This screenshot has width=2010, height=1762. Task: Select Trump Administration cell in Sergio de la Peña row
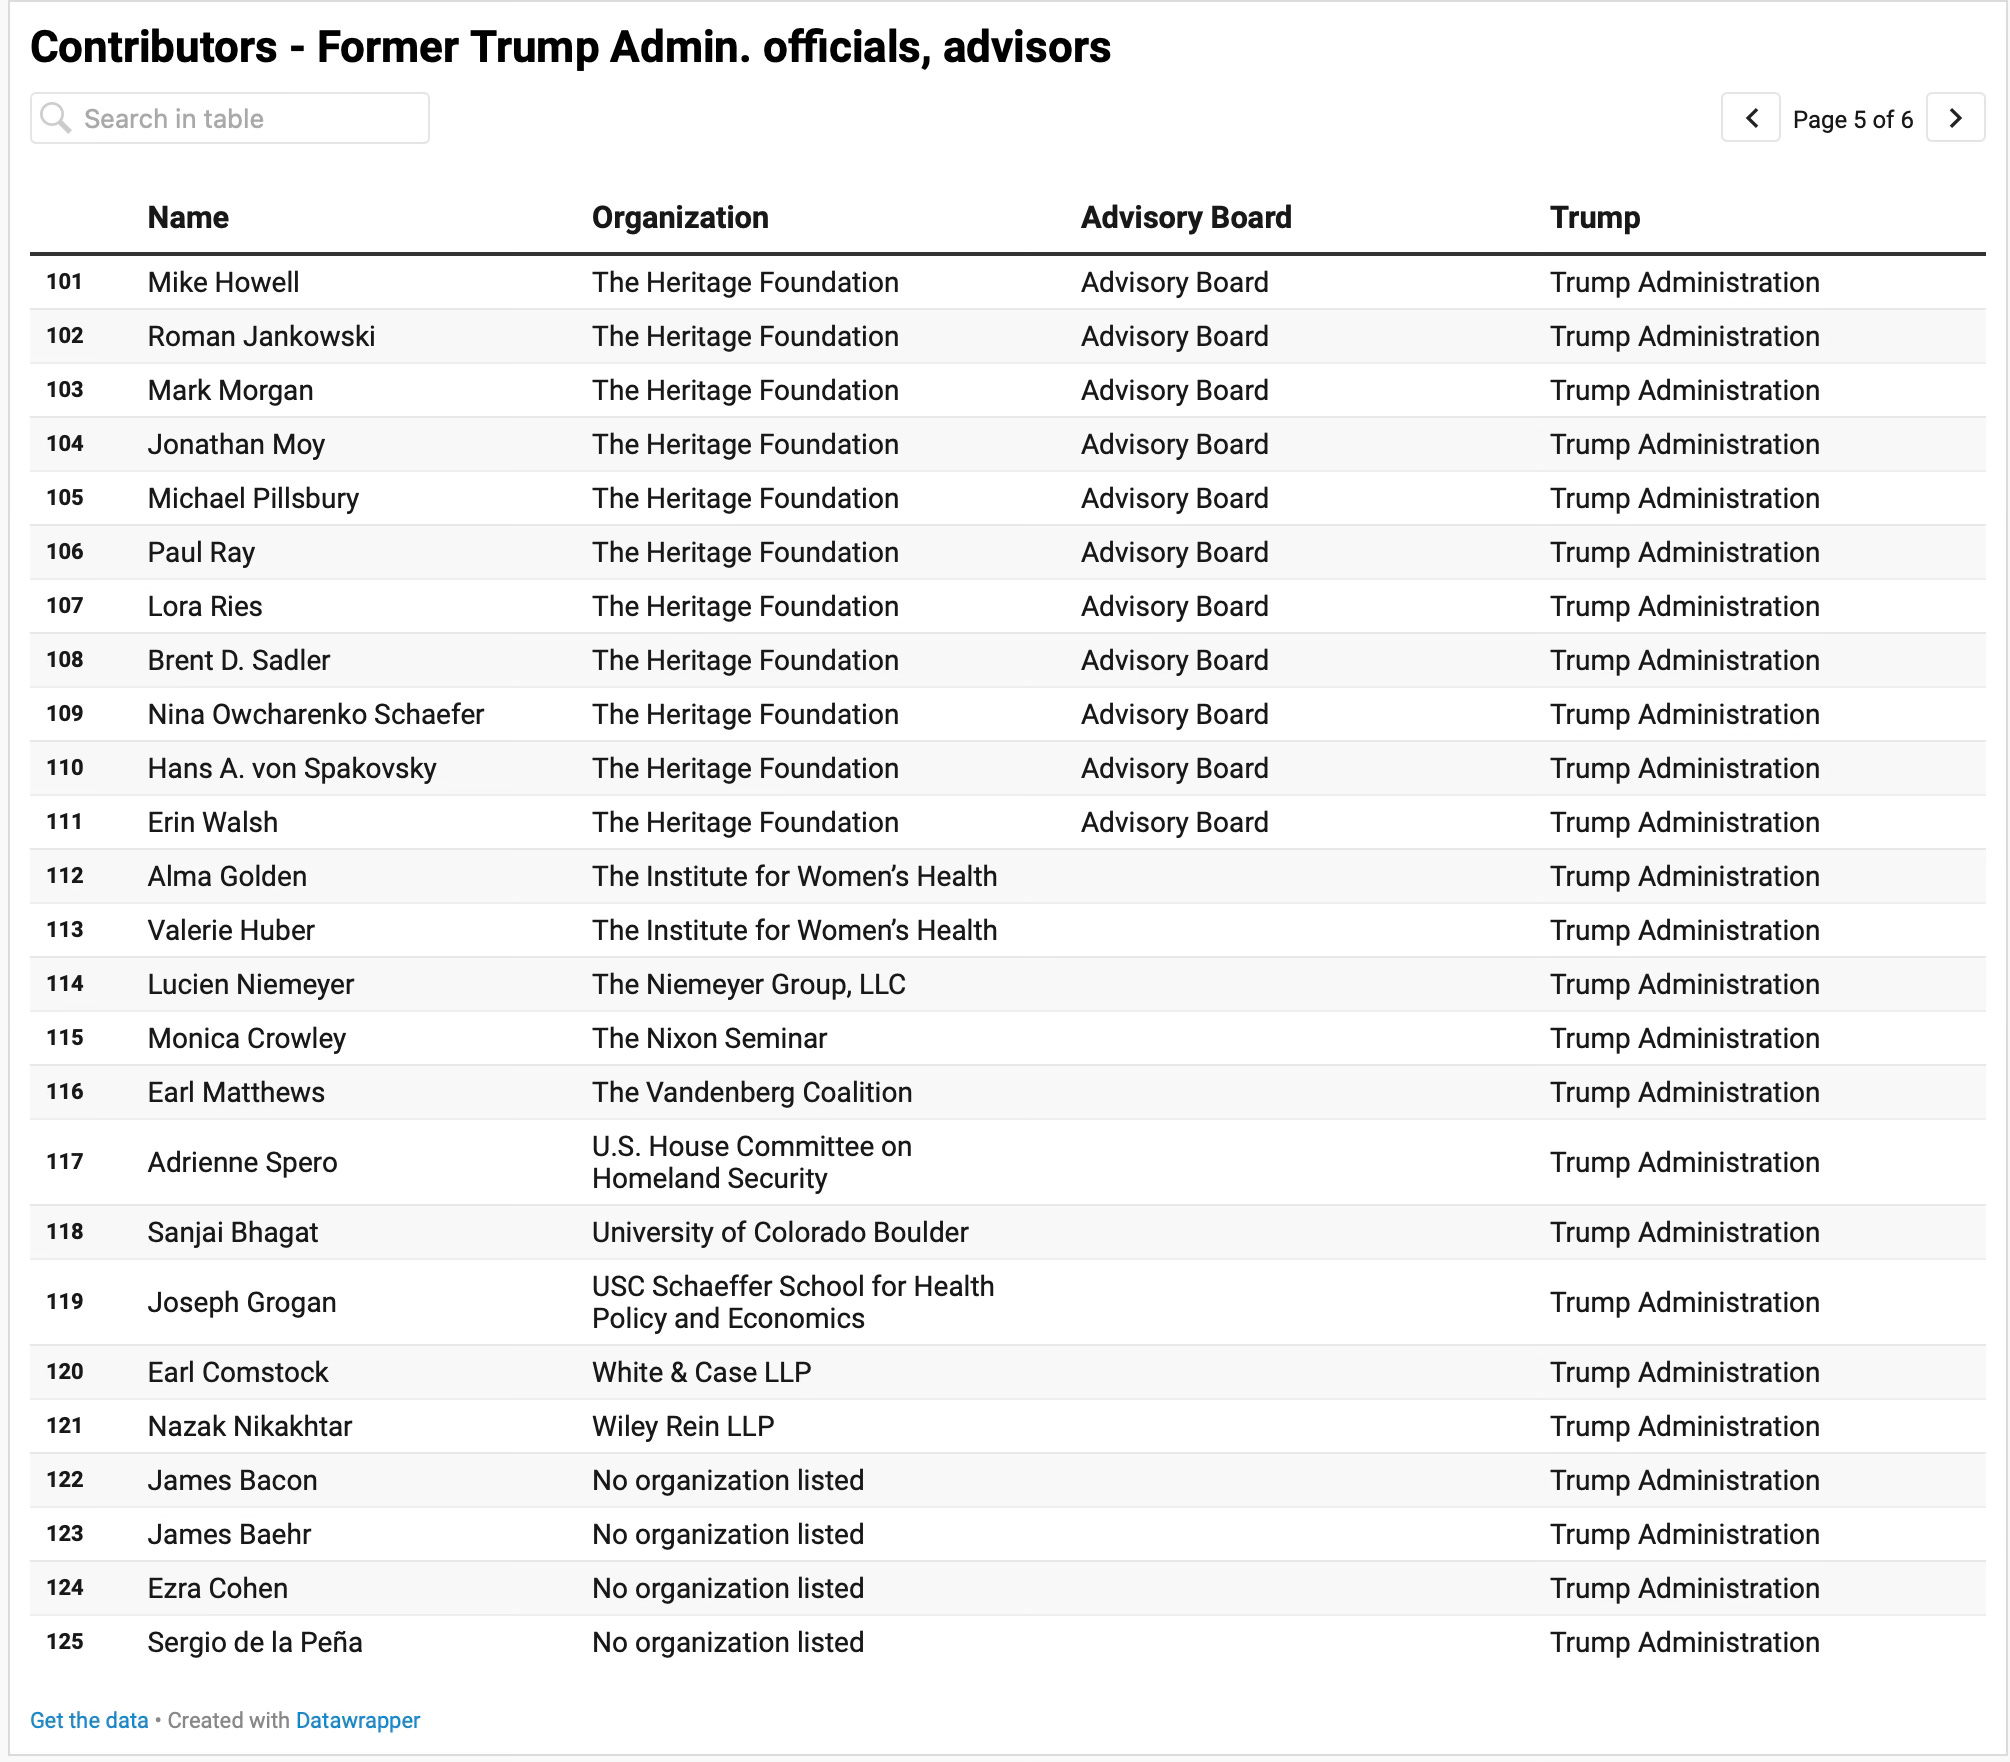coord(1685,1642)
